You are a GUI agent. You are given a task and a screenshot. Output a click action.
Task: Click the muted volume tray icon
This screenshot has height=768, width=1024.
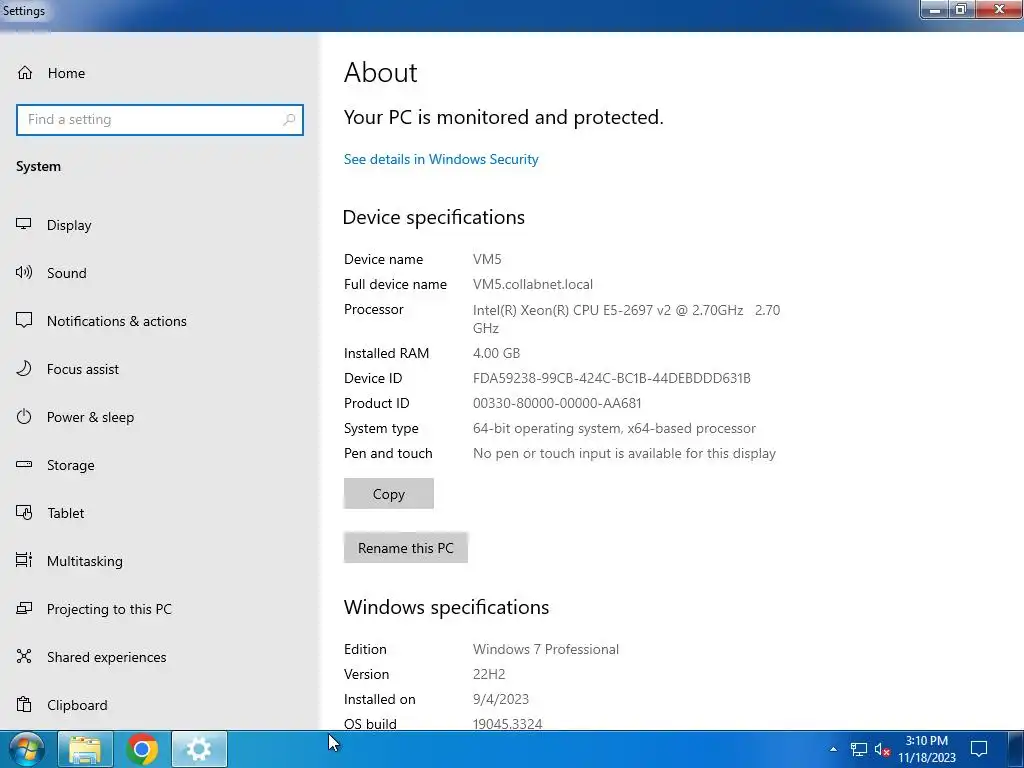point(882,749)
